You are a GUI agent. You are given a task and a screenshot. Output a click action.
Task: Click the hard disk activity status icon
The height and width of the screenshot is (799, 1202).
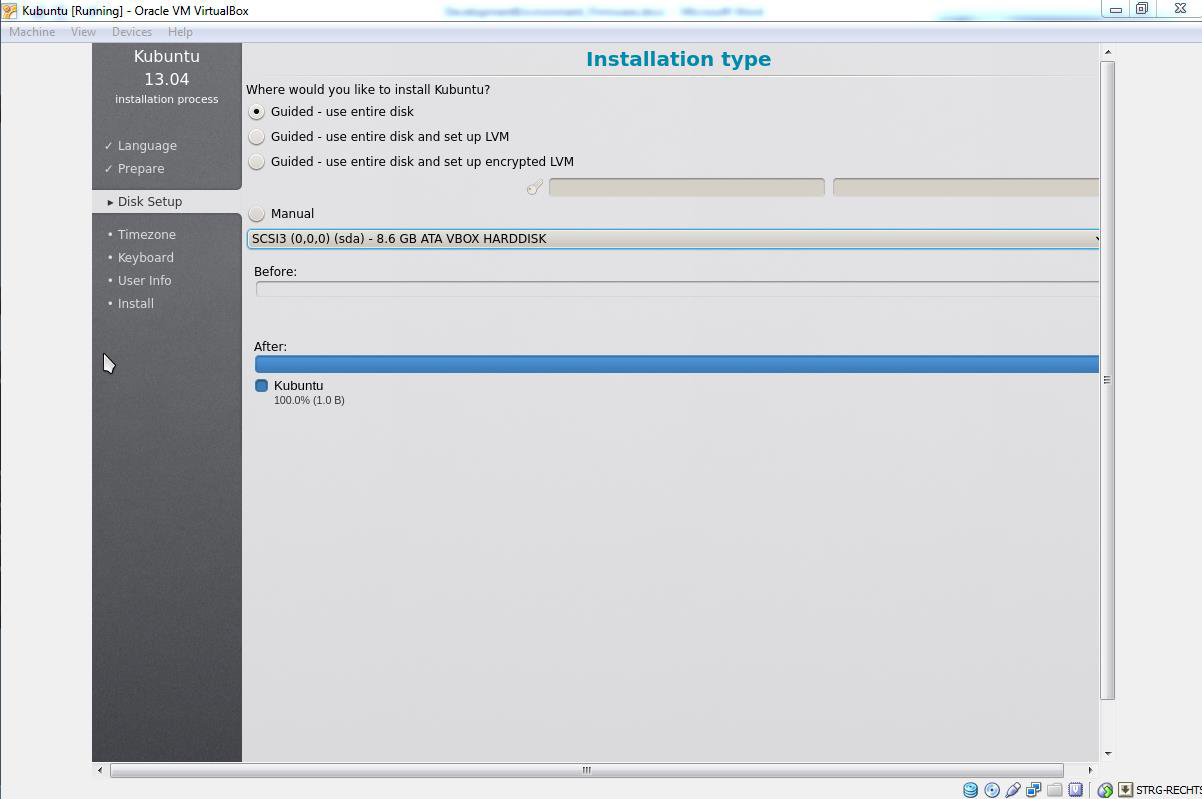970,790
